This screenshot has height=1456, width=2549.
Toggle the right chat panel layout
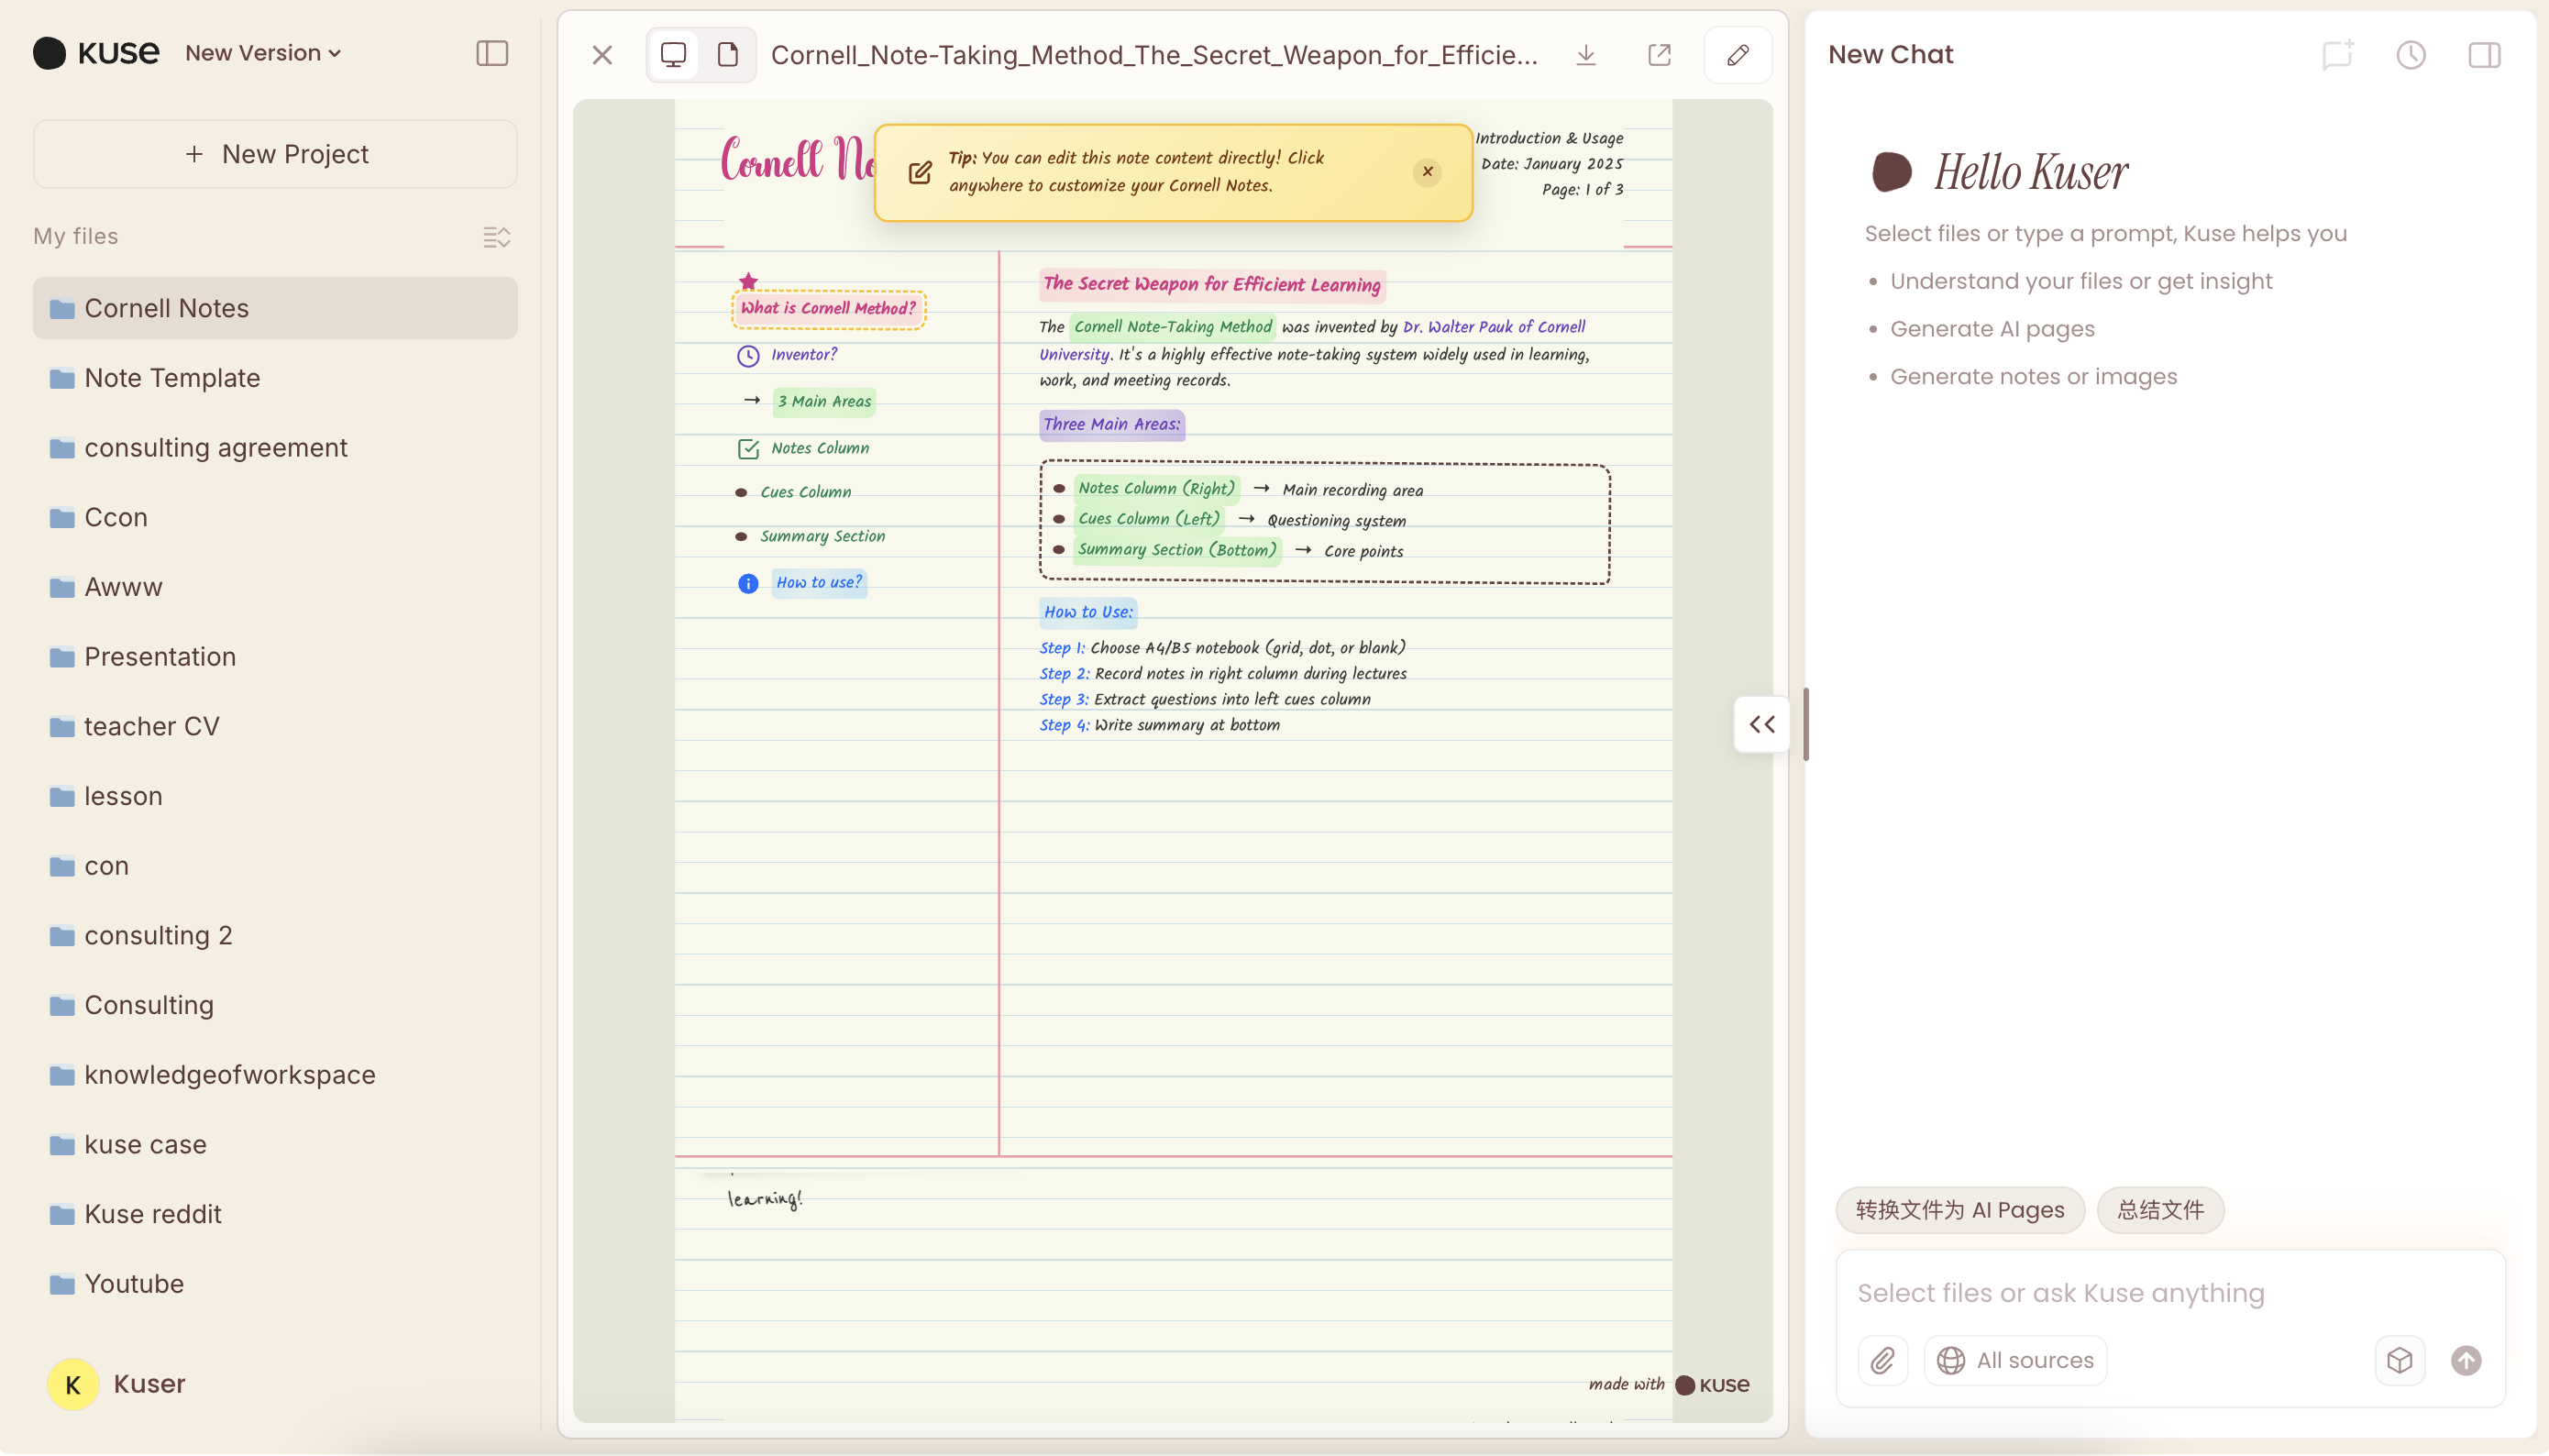2484,55
